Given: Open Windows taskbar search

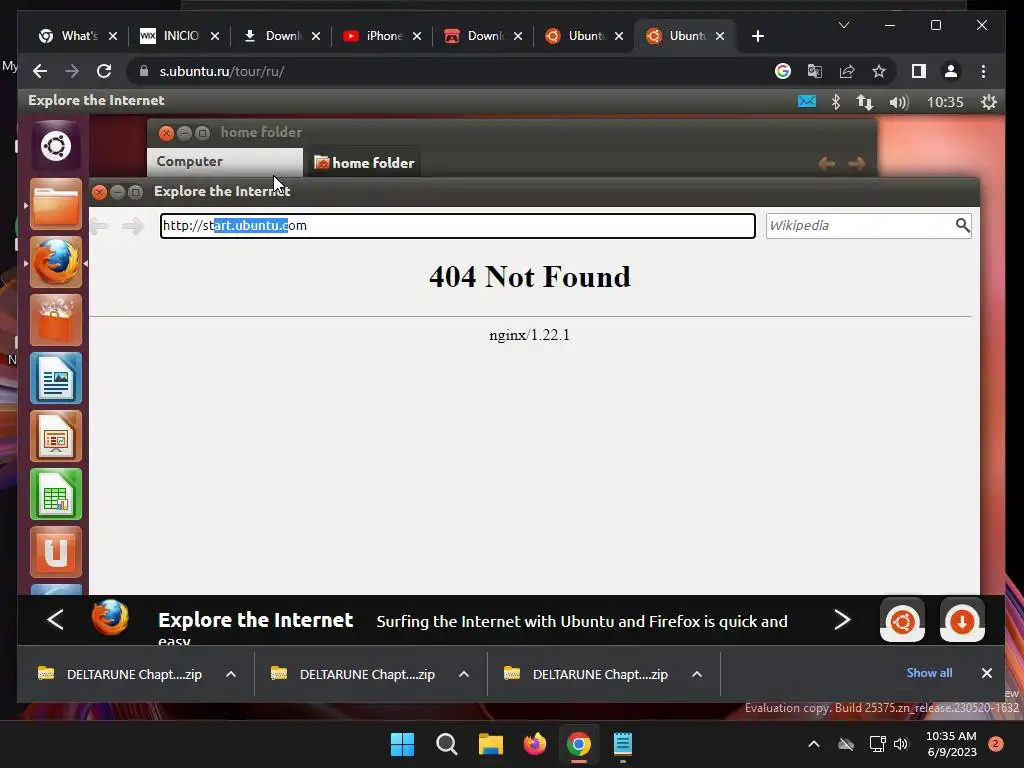Looking at the screenshot, I should point(447,744).
